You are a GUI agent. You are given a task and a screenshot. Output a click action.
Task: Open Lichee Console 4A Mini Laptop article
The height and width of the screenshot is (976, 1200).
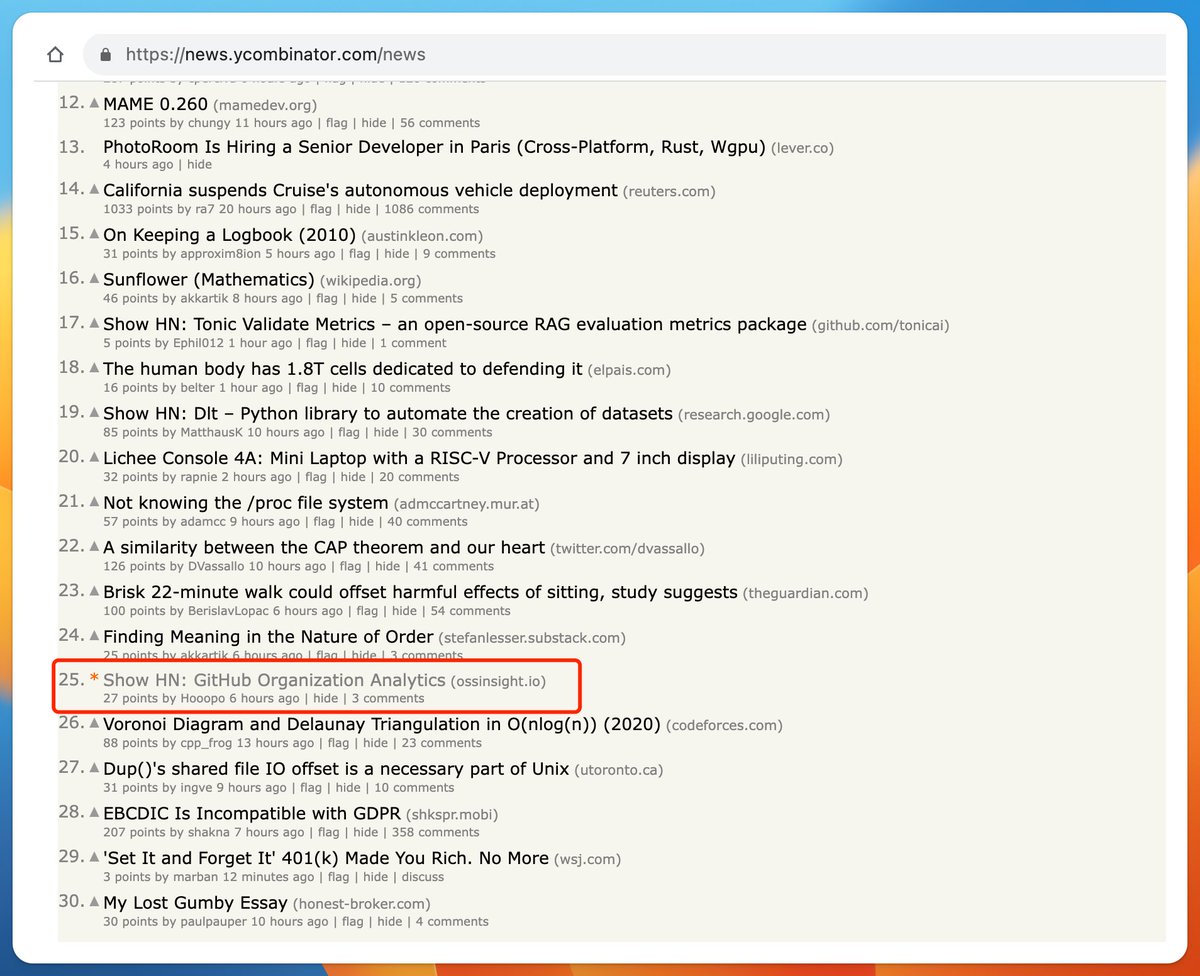[x=419, y=458]
